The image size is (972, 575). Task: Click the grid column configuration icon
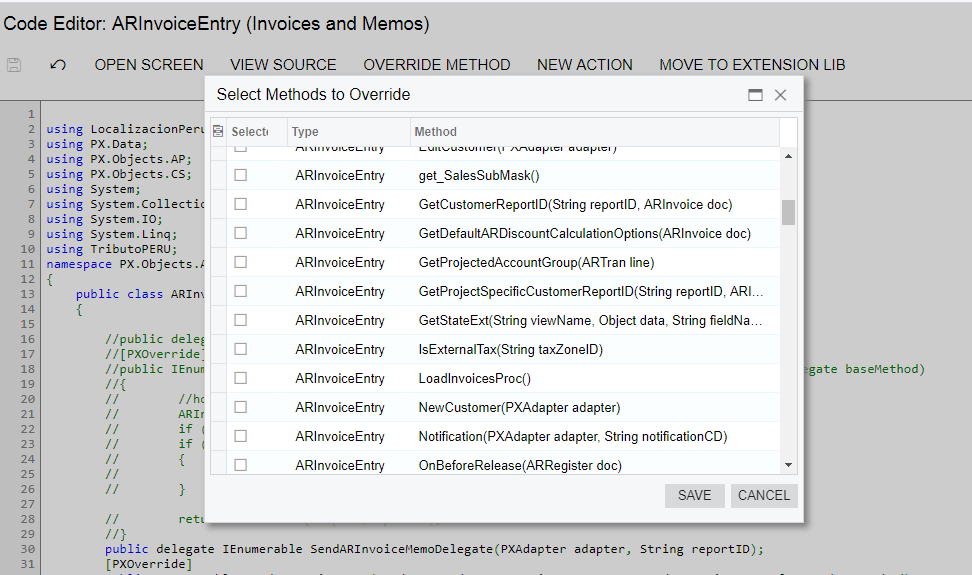pyautogui.click(x=218, y=131)
